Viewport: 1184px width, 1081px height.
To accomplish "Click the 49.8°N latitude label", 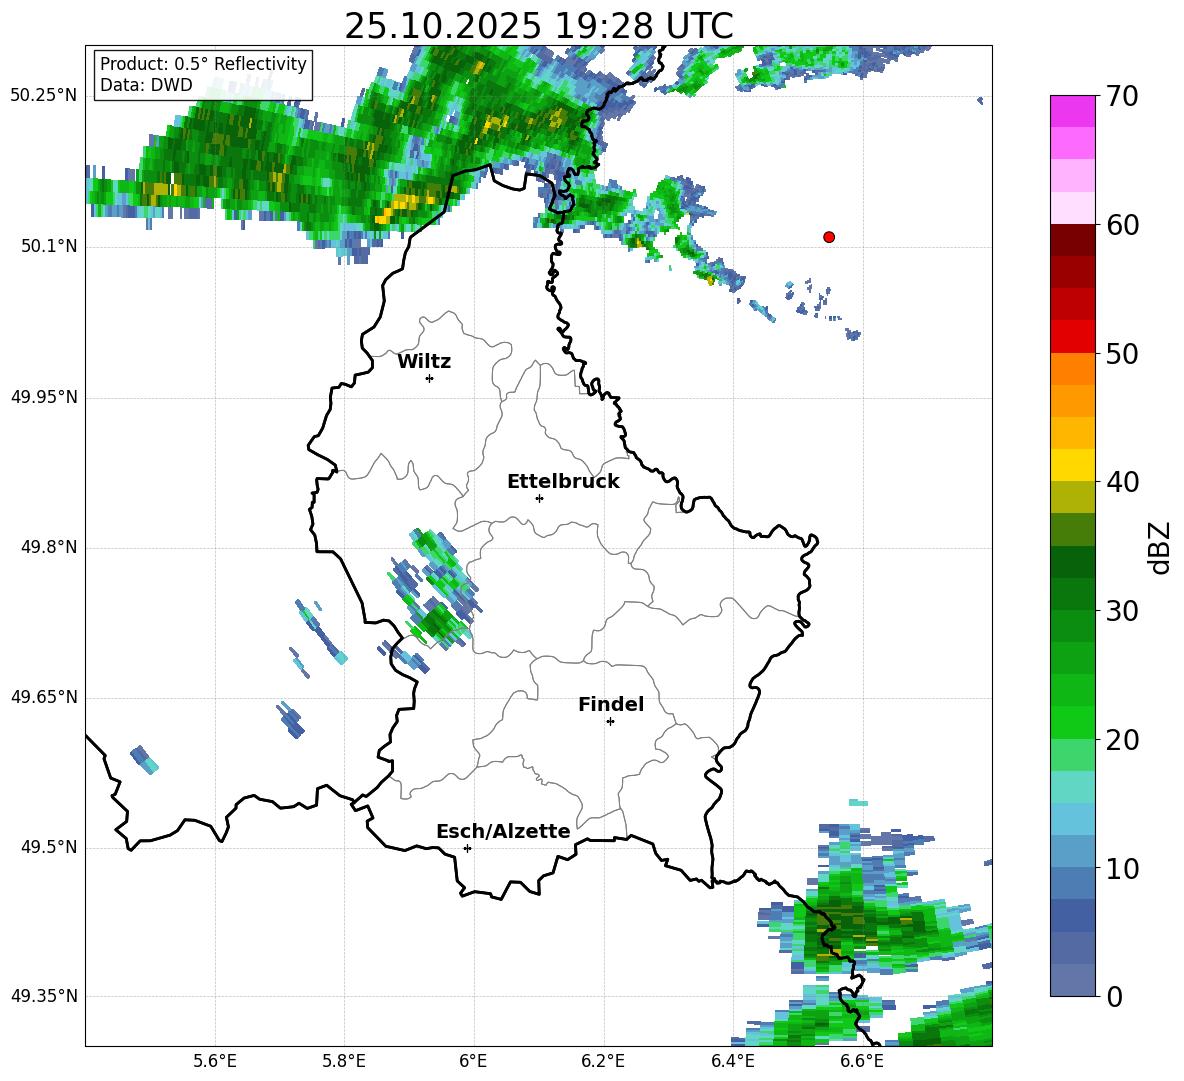I will (x=49, y=547).
